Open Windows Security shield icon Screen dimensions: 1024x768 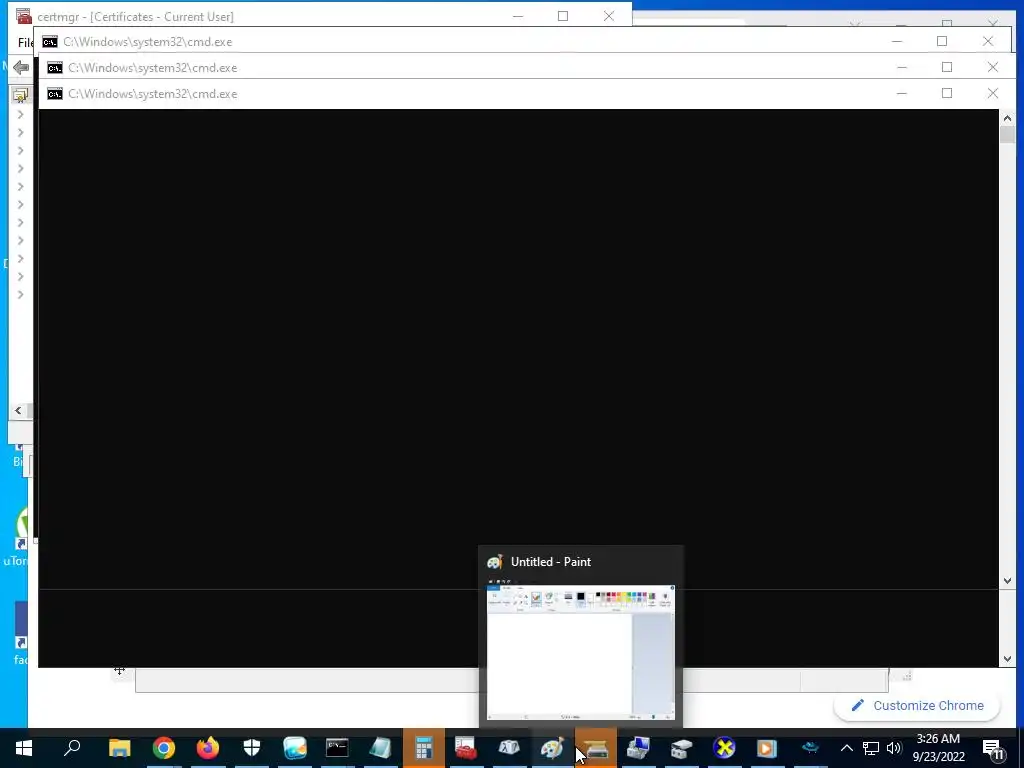[251, 748]
